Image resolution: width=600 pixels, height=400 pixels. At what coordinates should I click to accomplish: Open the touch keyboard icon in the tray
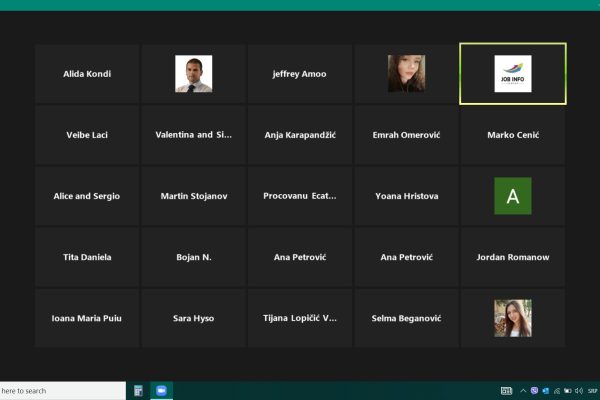[506, 390]
